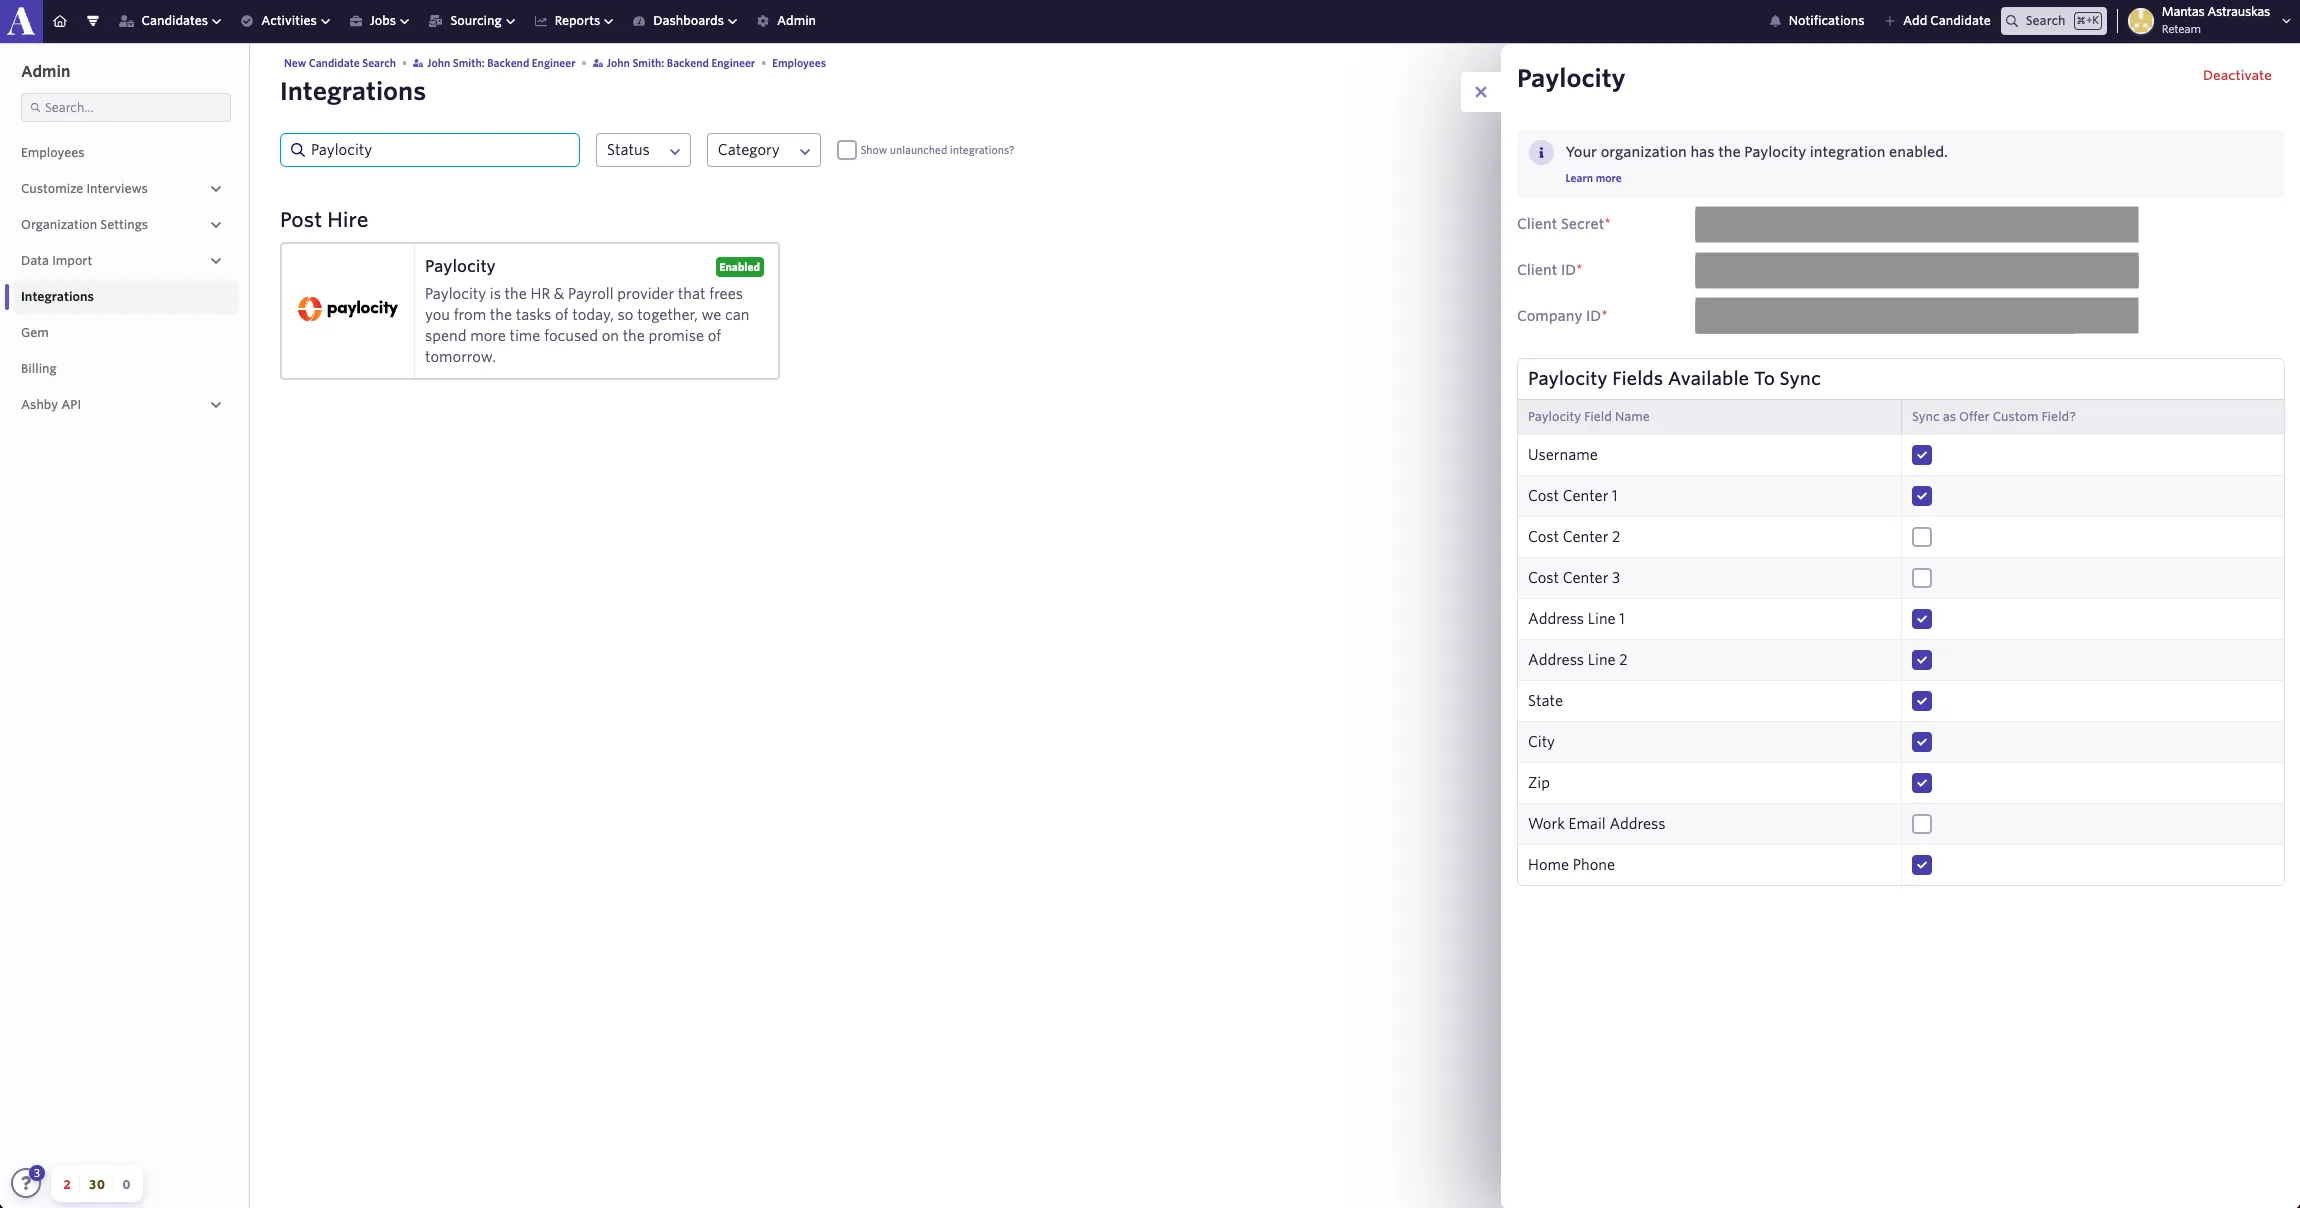Uncheck the State sync checkbox
2300x1208 pixels.
(1922, 701)
